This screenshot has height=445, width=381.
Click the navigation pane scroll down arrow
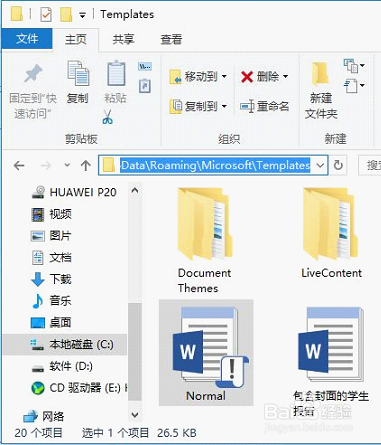tap(135, 415)
